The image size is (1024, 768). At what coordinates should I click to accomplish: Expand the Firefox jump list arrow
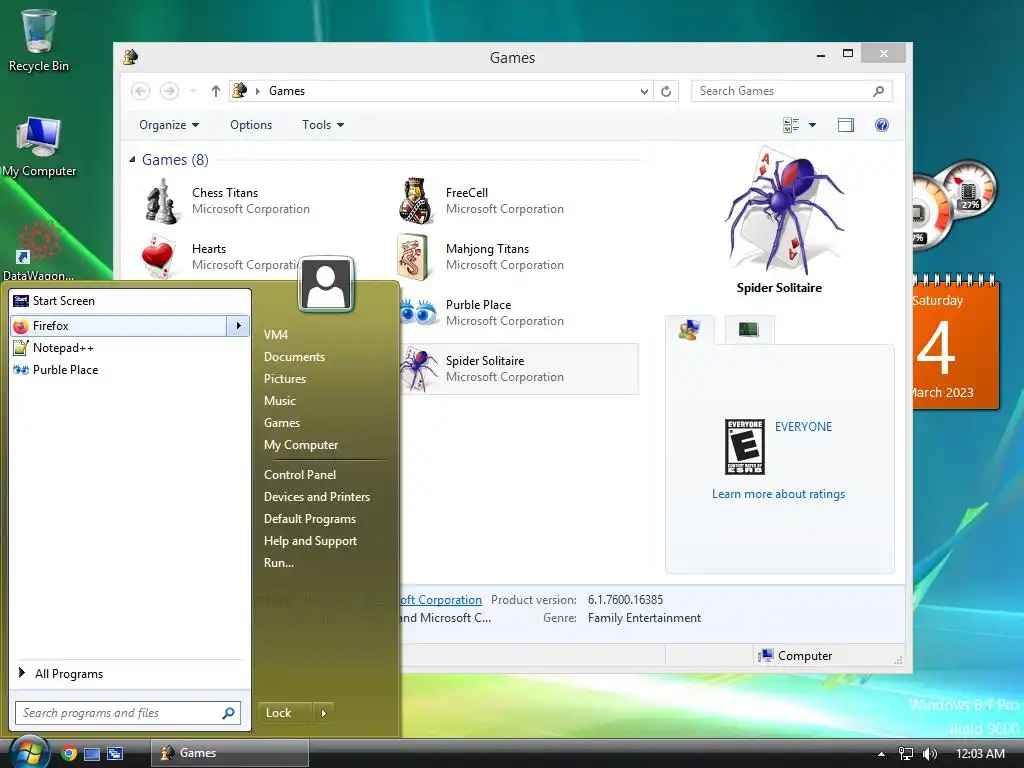[238, 325]
